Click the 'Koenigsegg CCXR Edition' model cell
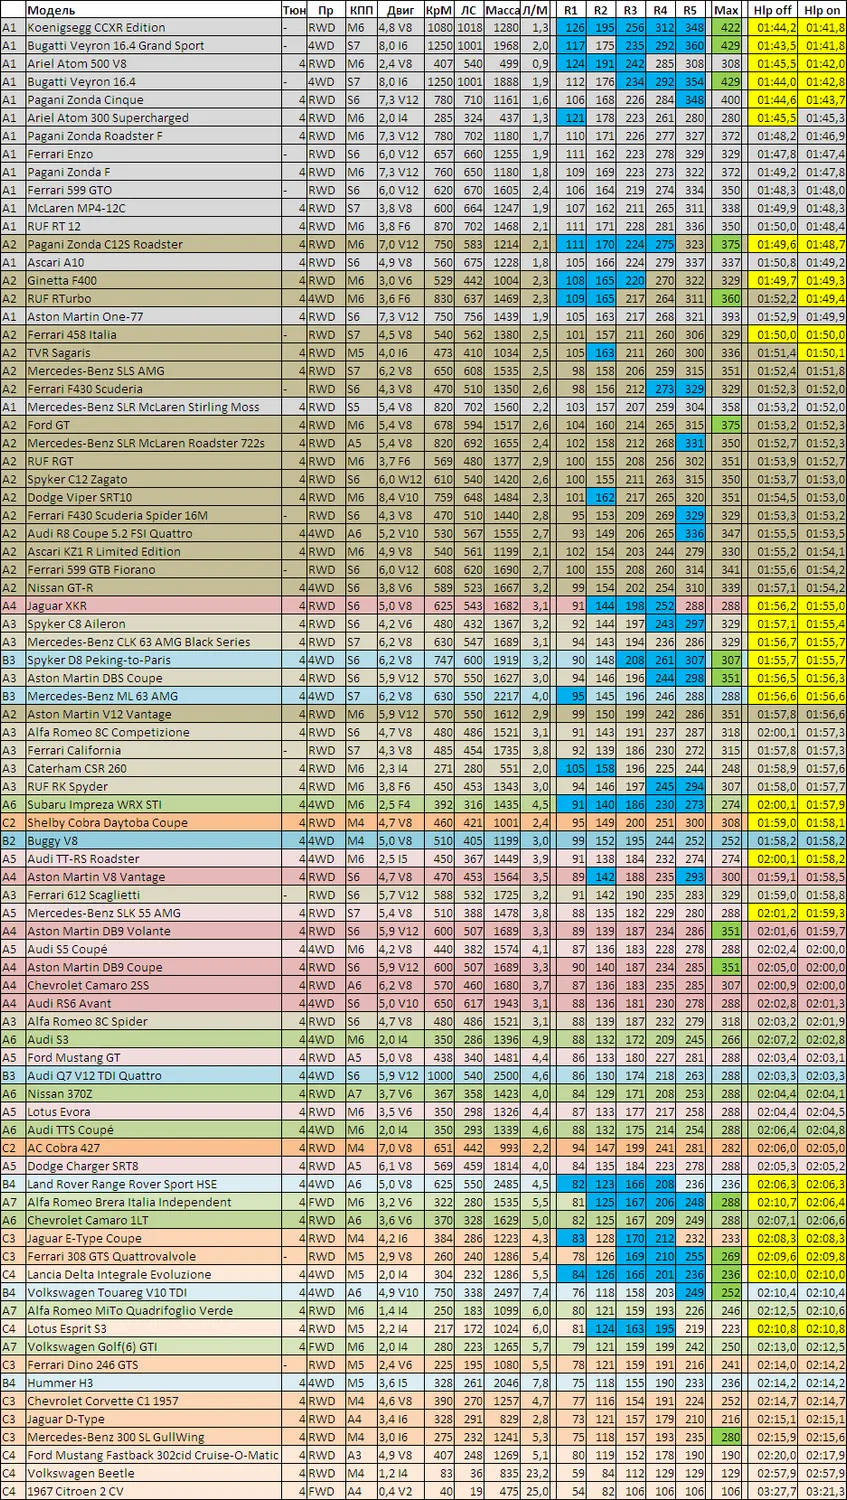Screen dimensions: 847x1500 pyautogui.click(x=152, y=28)
